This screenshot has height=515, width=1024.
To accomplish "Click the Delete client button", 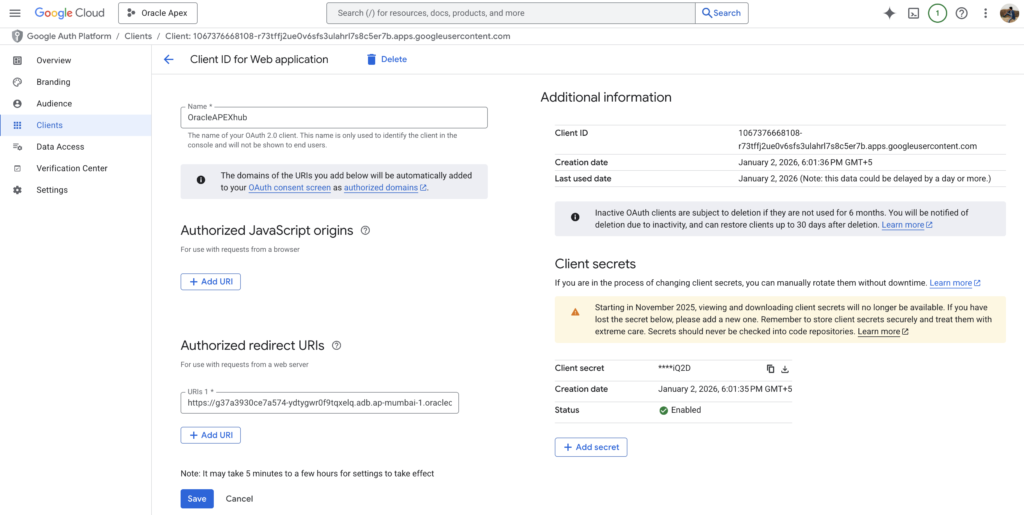I will pyautogui.click(x=386, y=60).
